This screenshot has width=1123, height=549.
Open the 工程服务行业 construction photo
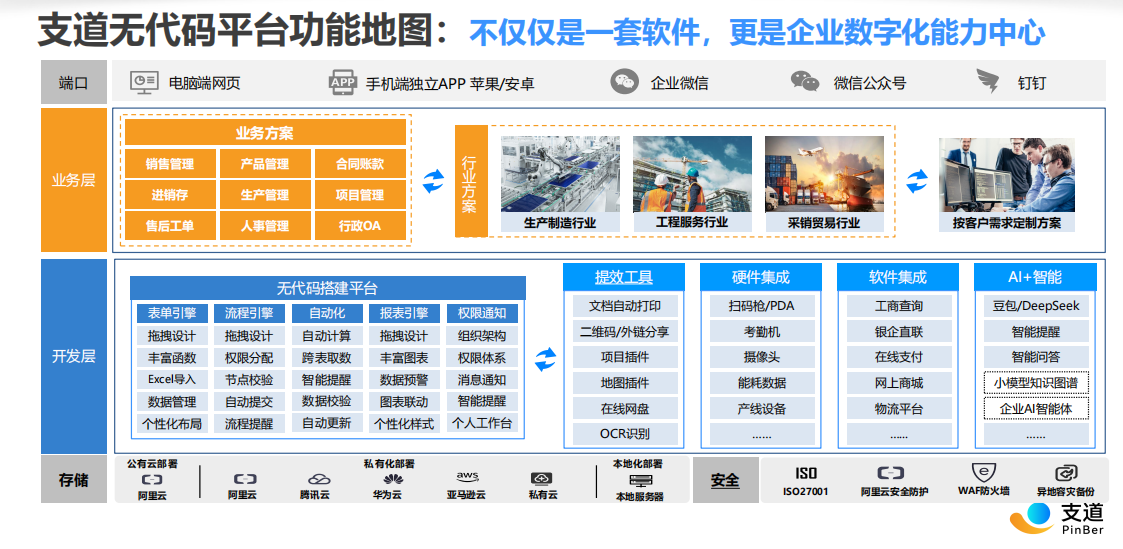pyautogui.click(x=692, y=174)
